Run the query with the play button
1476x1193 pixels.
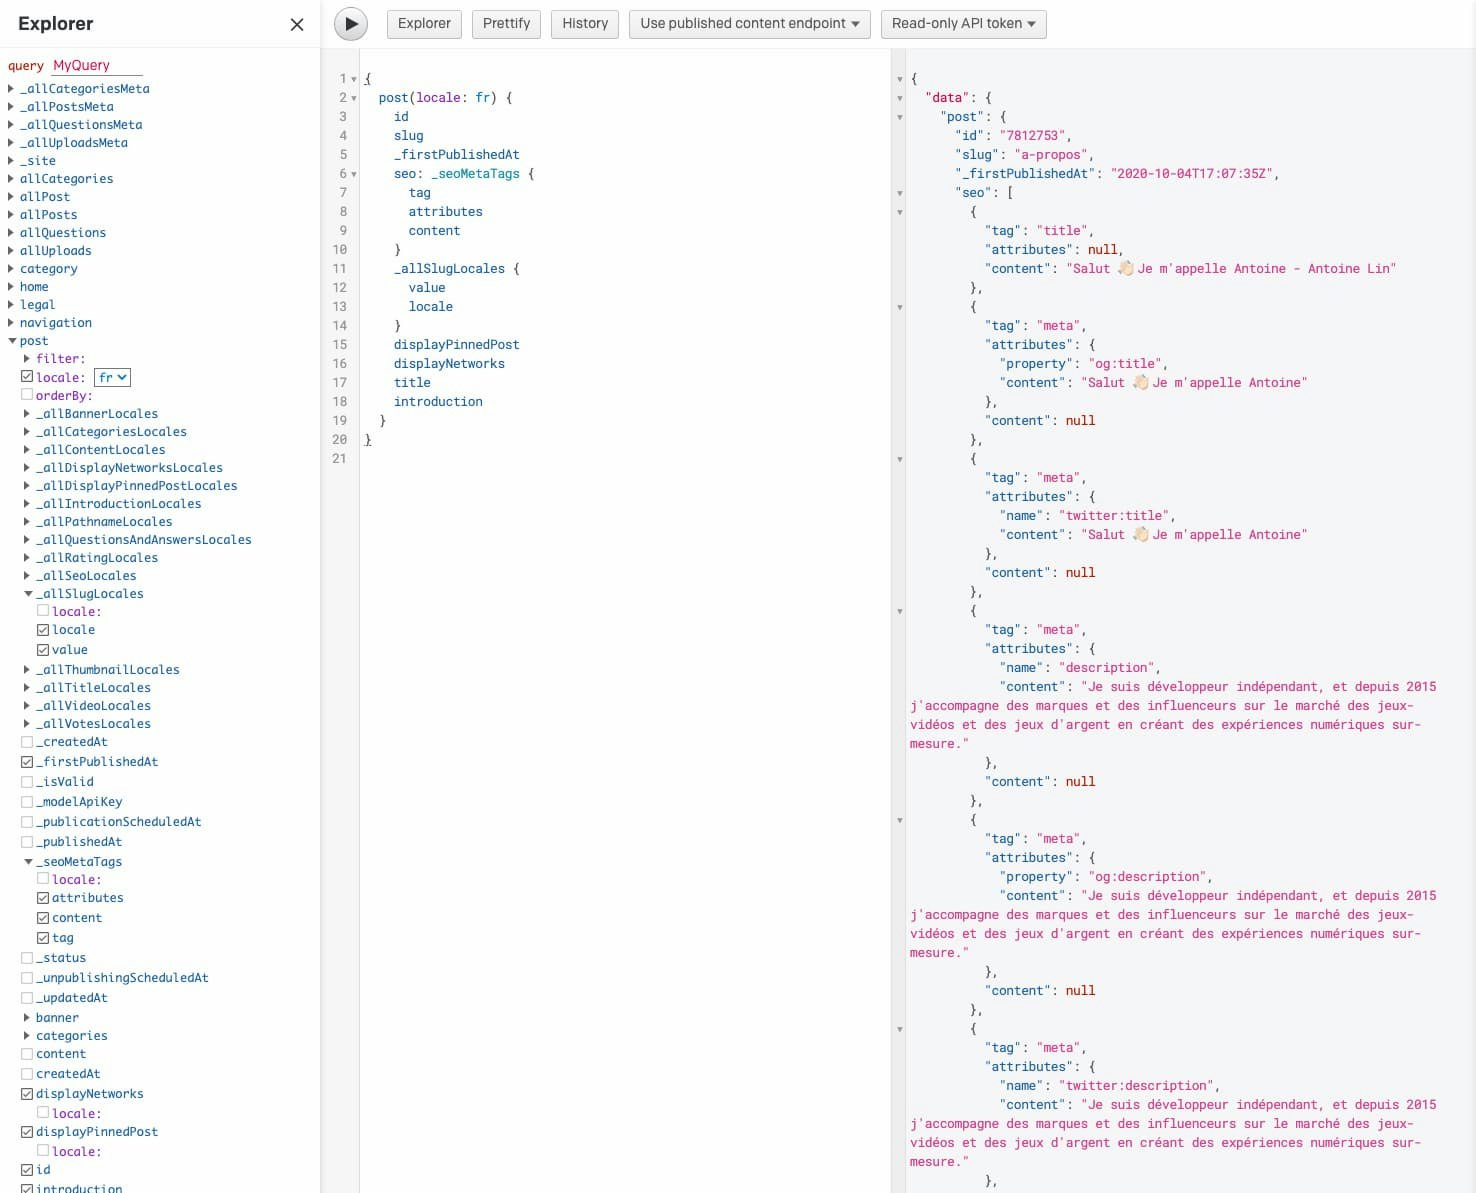click(x=351, y=24)
